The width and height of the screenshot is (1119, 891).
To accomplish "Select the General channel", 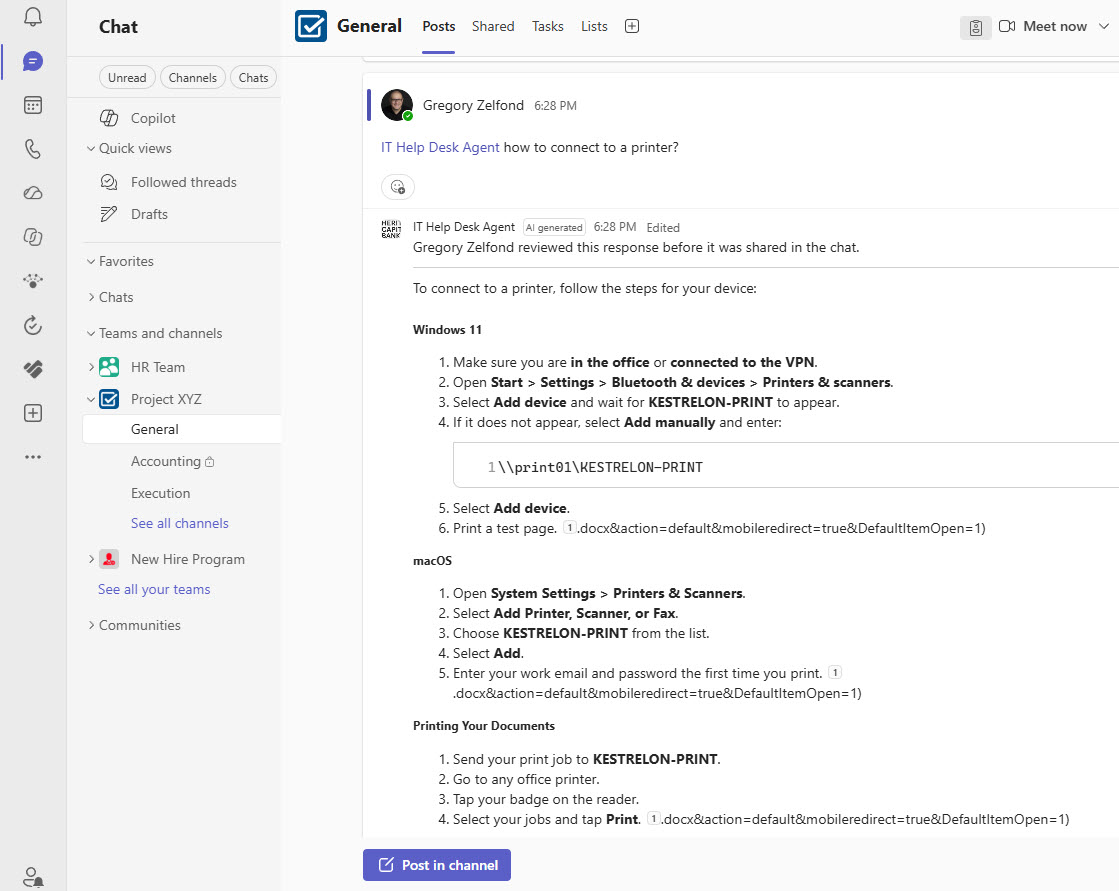I will [182, 429].
